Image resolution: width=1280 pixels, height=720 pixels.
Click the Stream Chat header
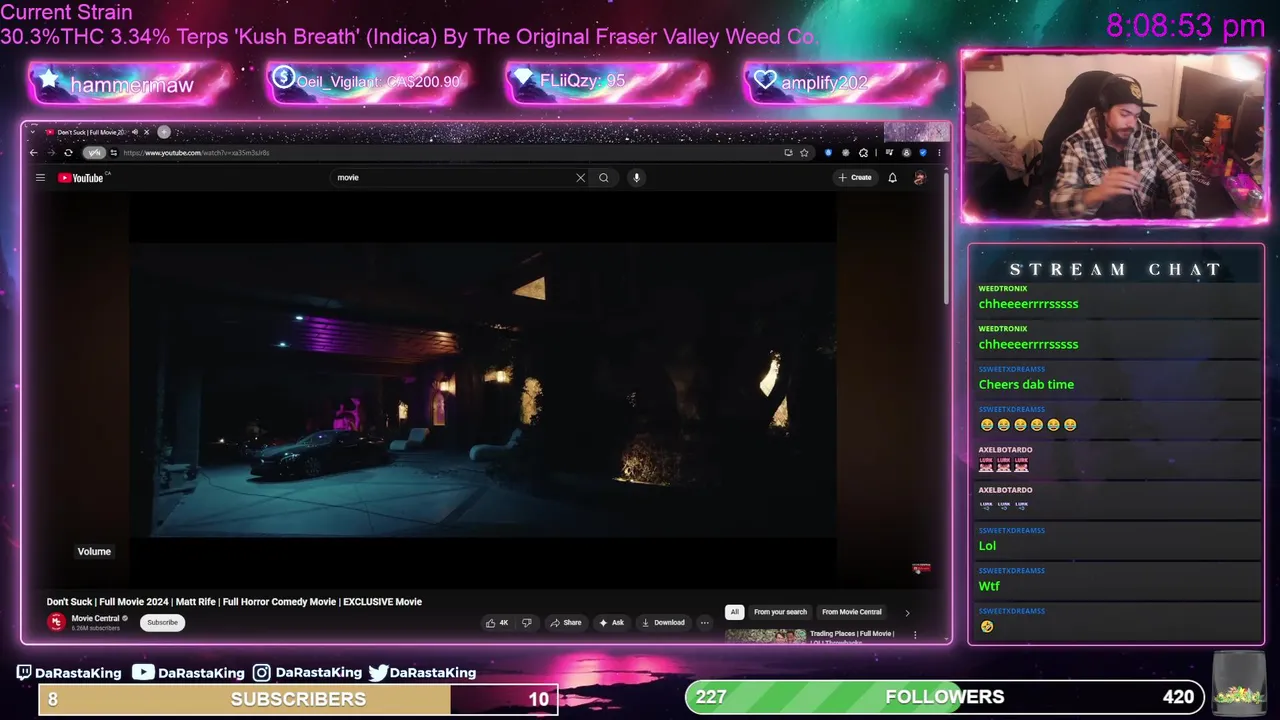pos(1115,269)
